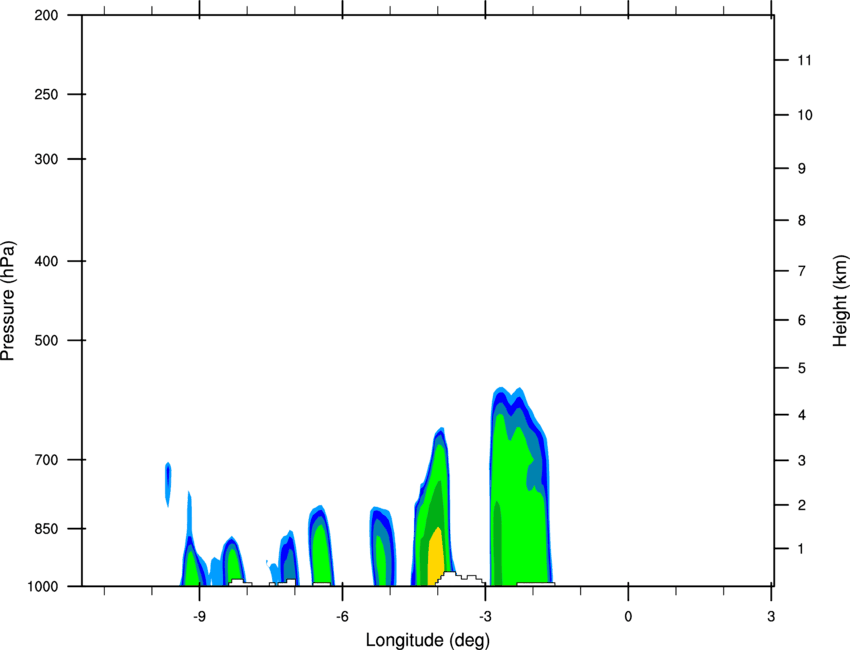Click pressure tick label 200
850x650 pixels.
pos(46,15)
